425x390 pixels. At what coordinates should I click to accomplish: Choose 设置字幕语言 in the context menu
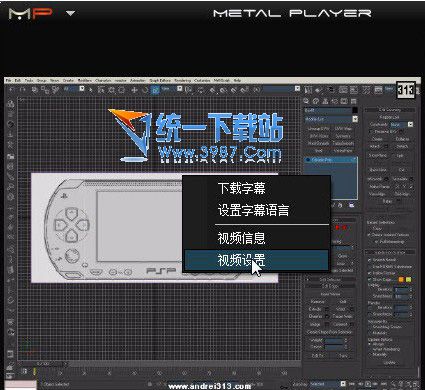[253, 210]
